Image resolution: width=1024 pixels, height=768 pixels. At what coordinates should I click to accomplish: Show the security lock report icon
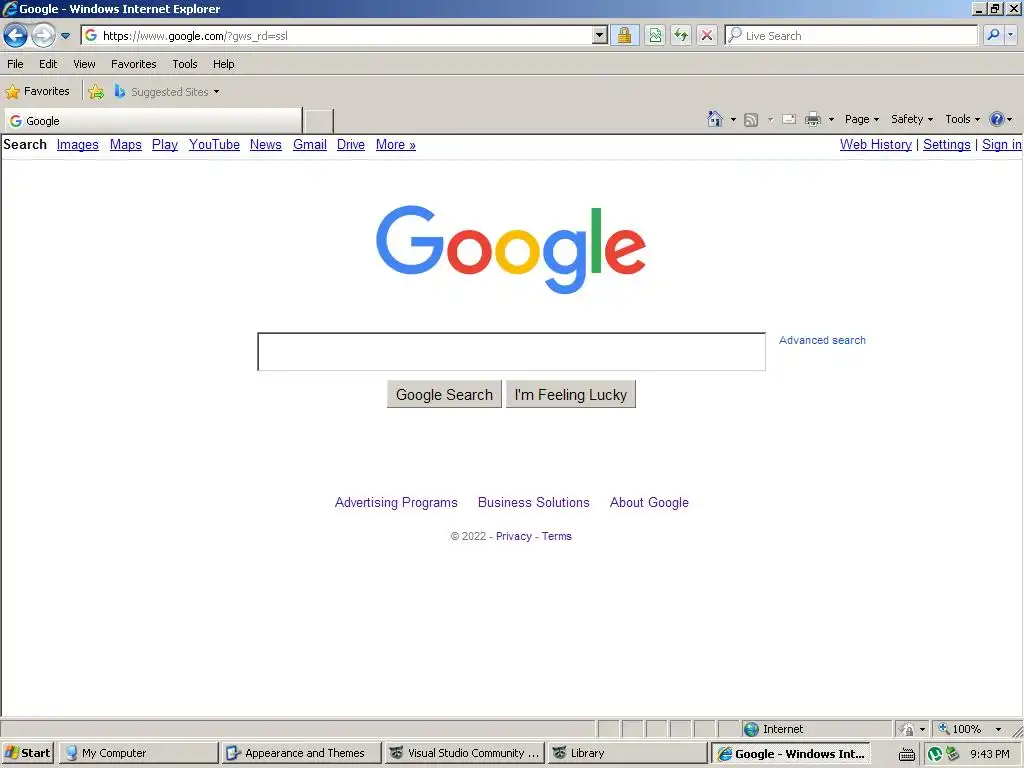click(624, 35)
